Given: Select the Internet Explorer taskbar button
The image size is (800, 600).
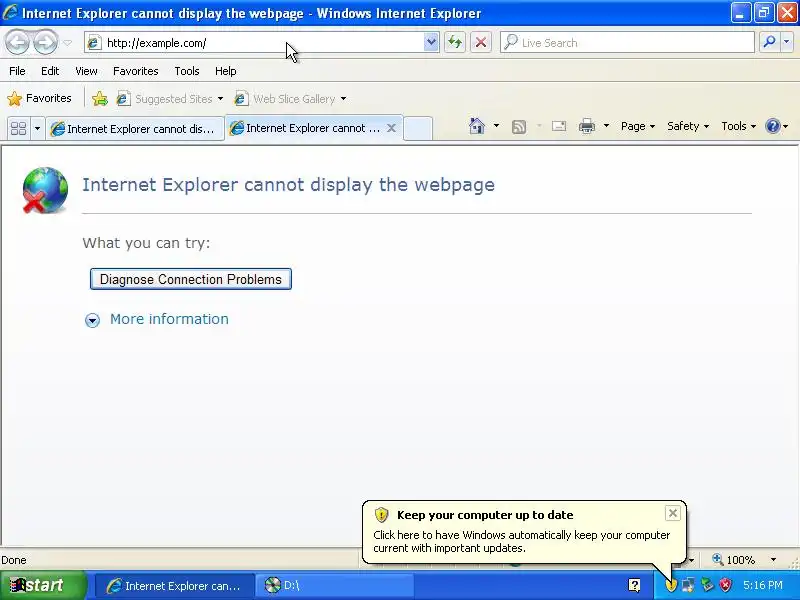Looking at the screenshot, I should point(174,586).
